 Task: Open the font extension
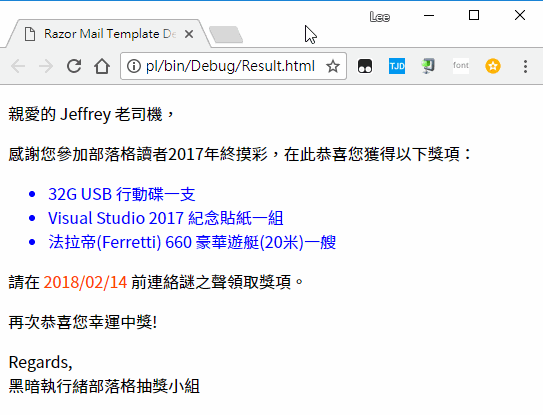461,65
